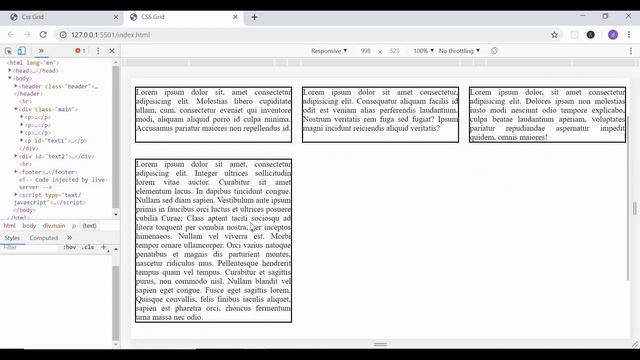Click the paragraph beginning 'Consequatur aliquam facilis'
This screenshot has width=640, height=360.
coord(380,114)
